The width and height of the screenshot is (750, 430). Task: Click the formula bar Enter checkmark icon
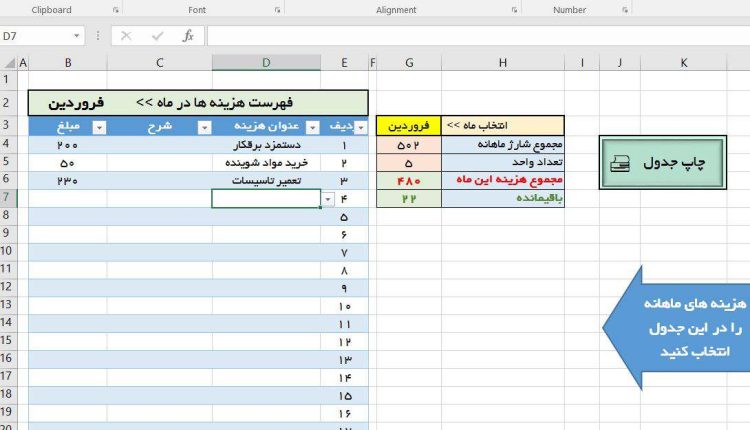157,36
